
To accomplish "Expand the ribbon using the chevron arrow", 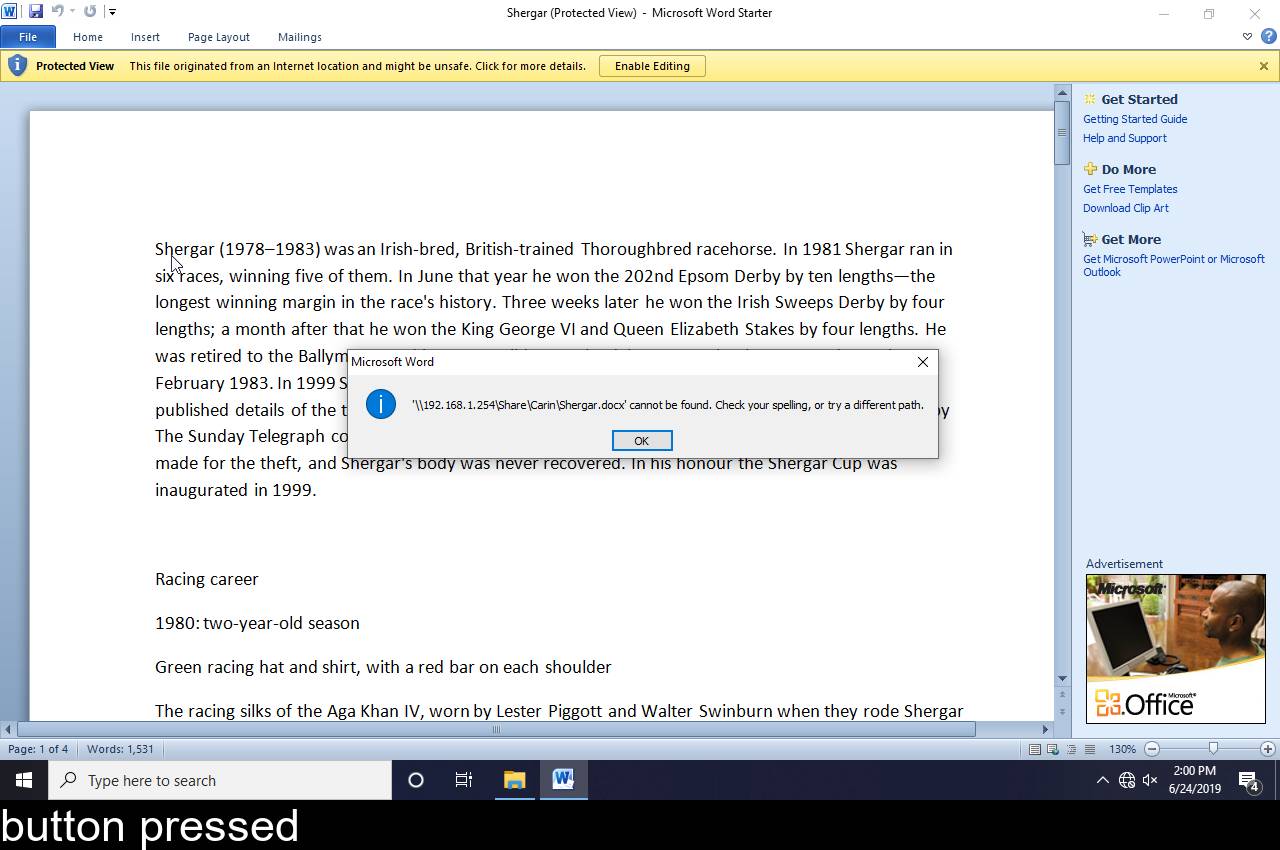I will pyautogui.click(x=1247, y=37).
